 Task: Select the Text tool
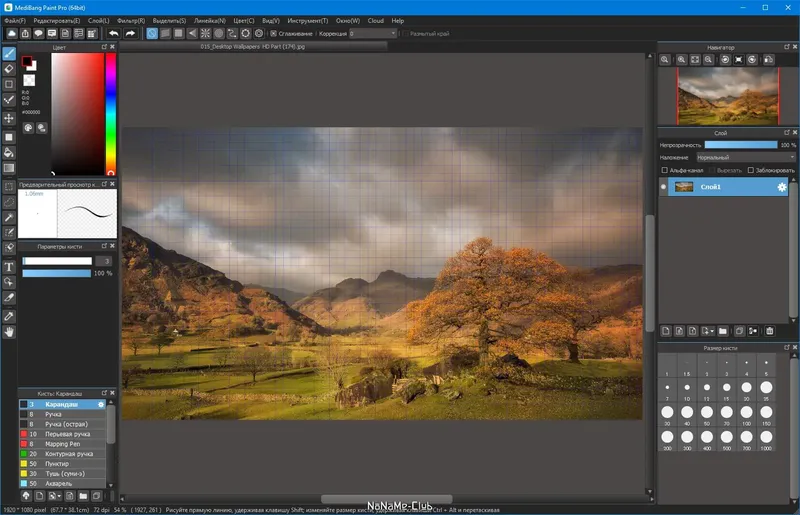click(x=9, y=267)
